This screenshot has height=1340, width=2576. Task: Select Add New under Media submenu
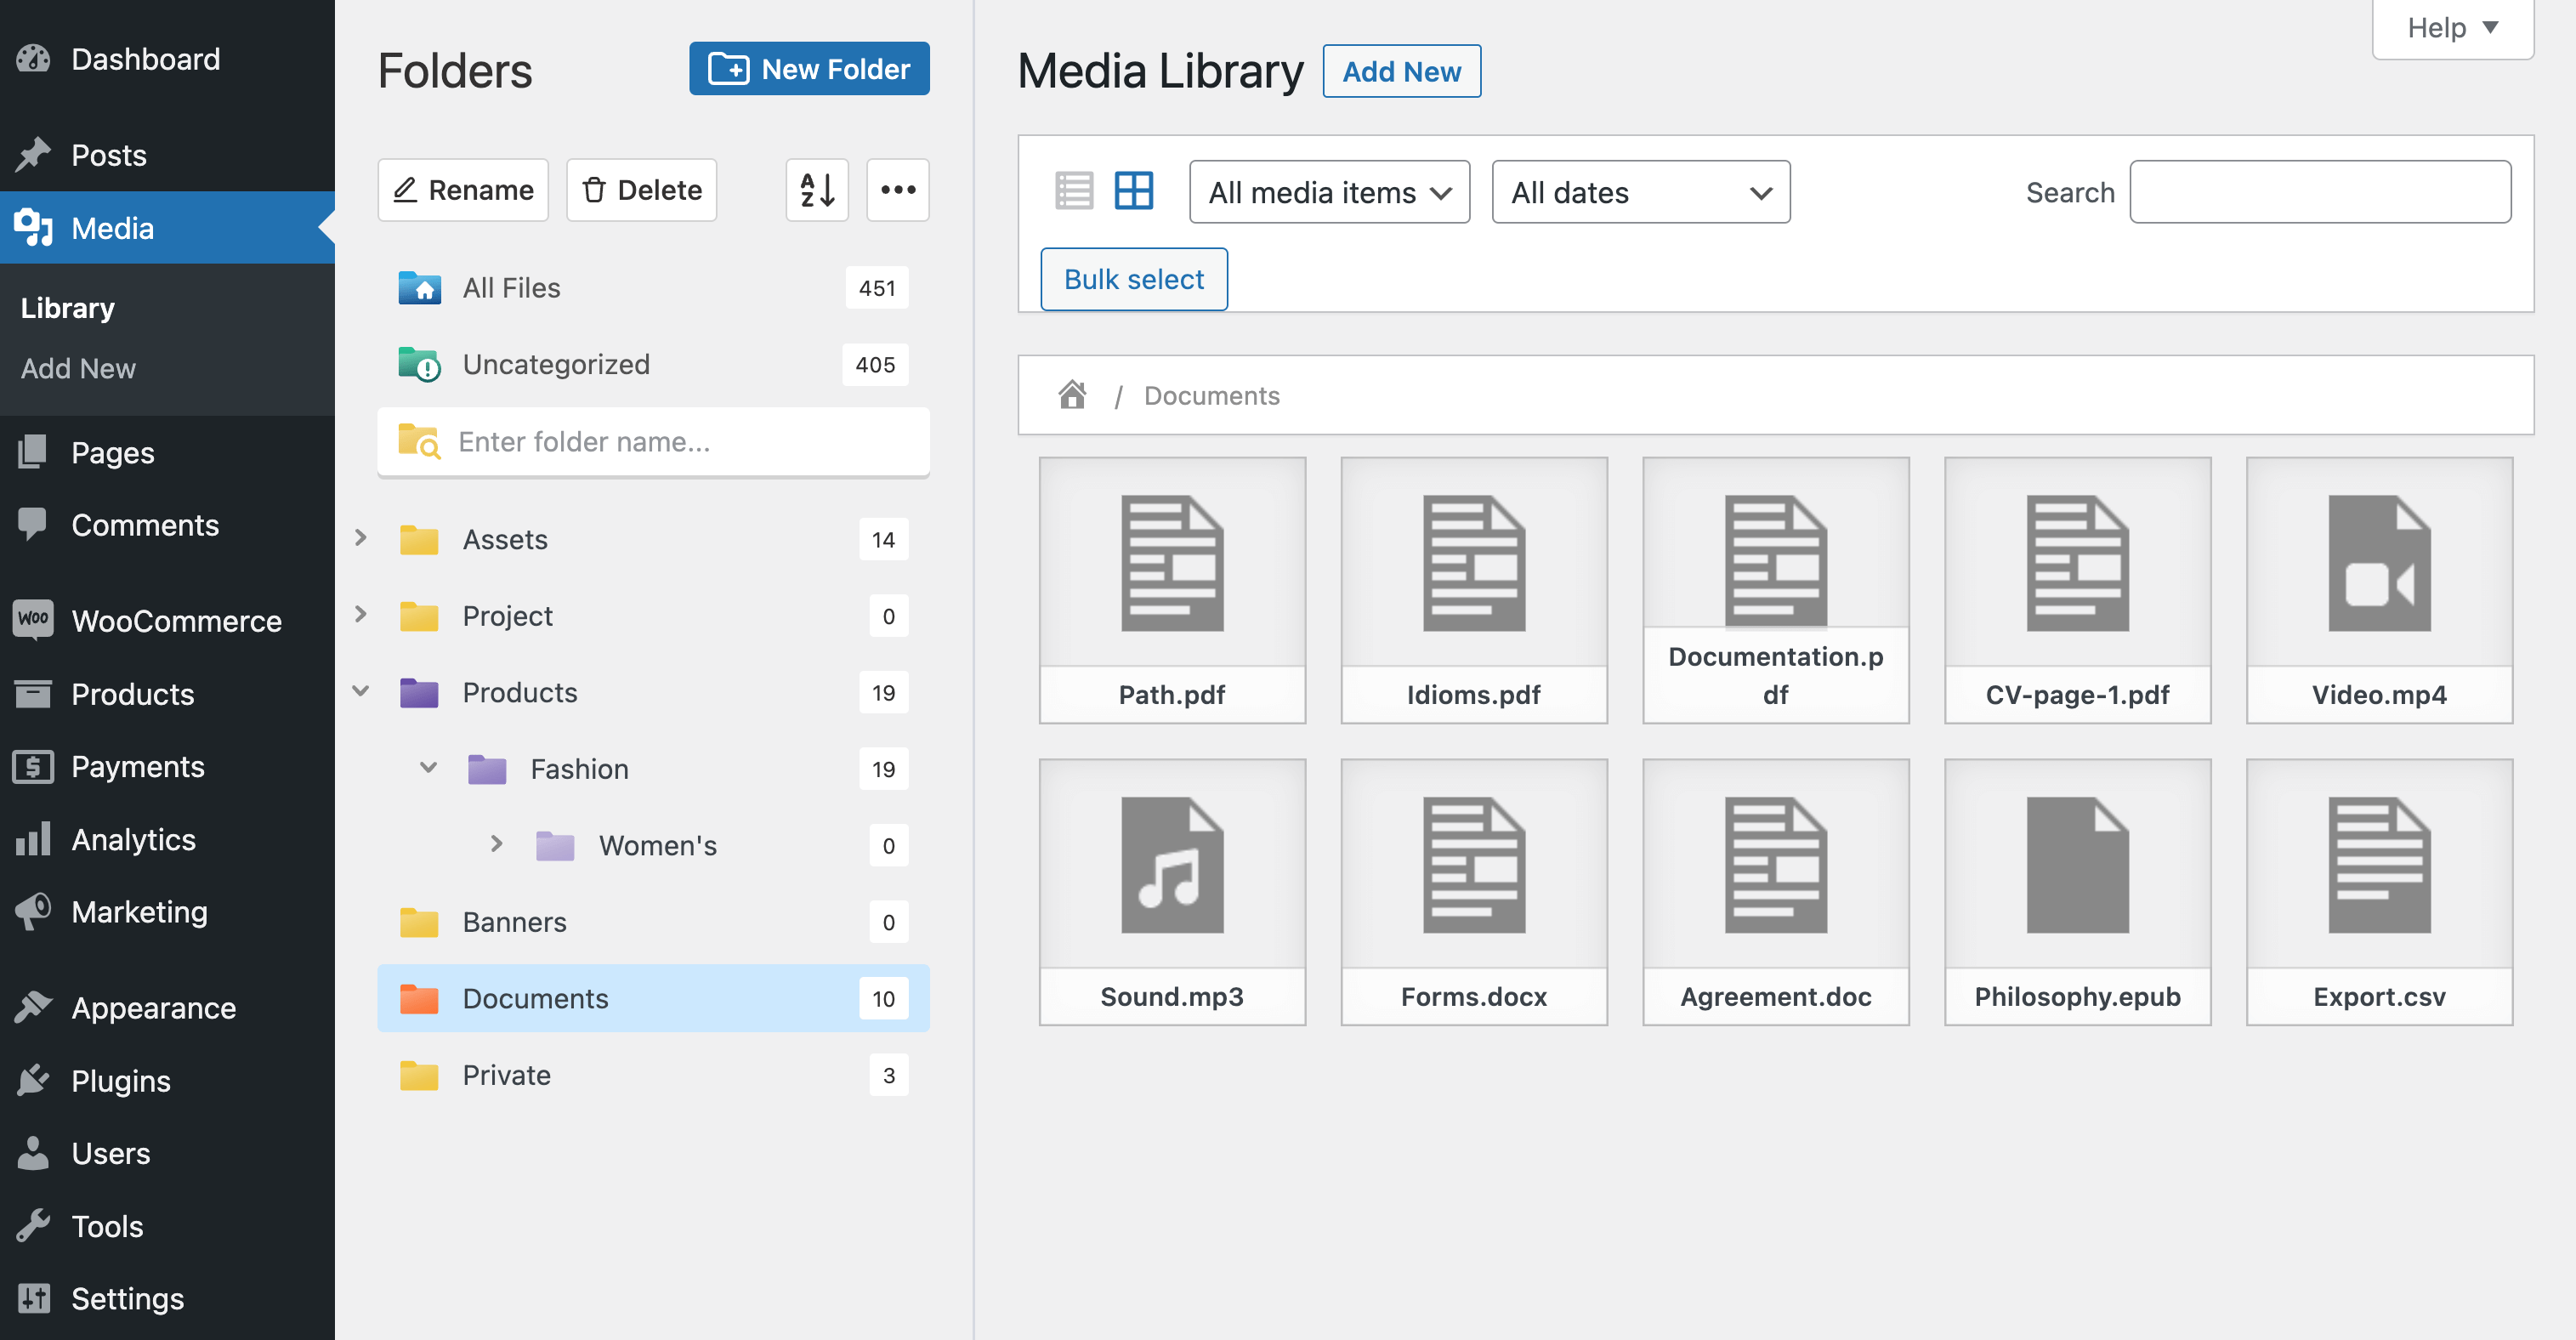[x=78, y=368]
